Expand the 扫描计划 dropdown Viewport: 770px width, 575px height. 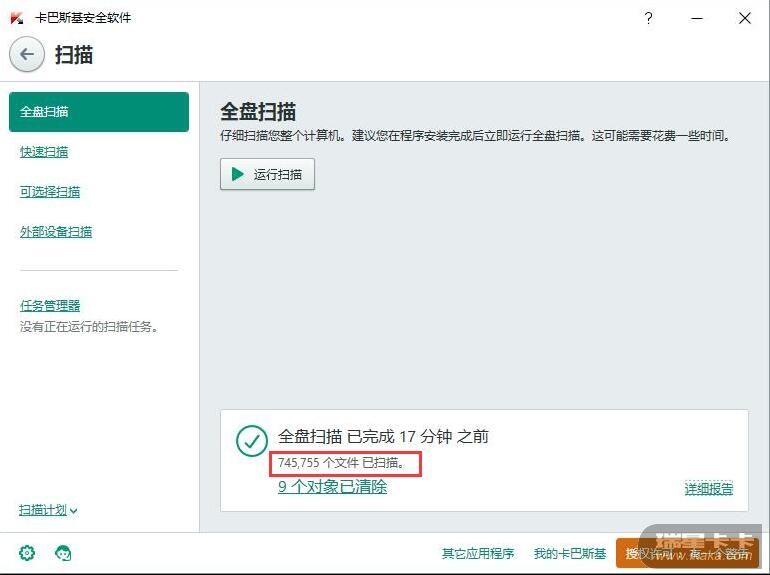coord(48,510)
